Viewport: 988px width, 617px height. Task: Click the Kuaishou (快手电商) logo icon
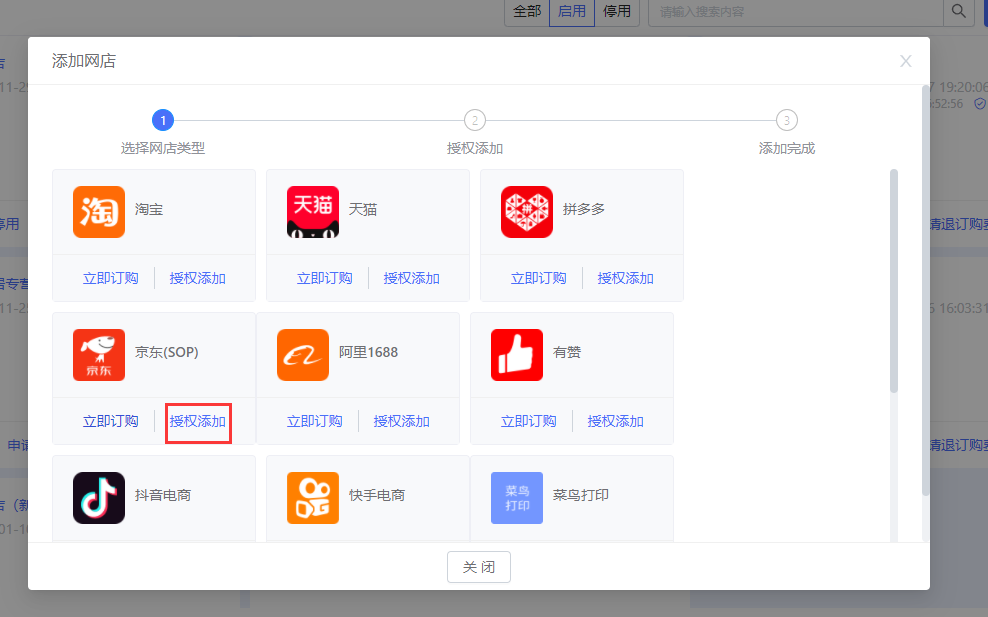click(x=313, y=498)
